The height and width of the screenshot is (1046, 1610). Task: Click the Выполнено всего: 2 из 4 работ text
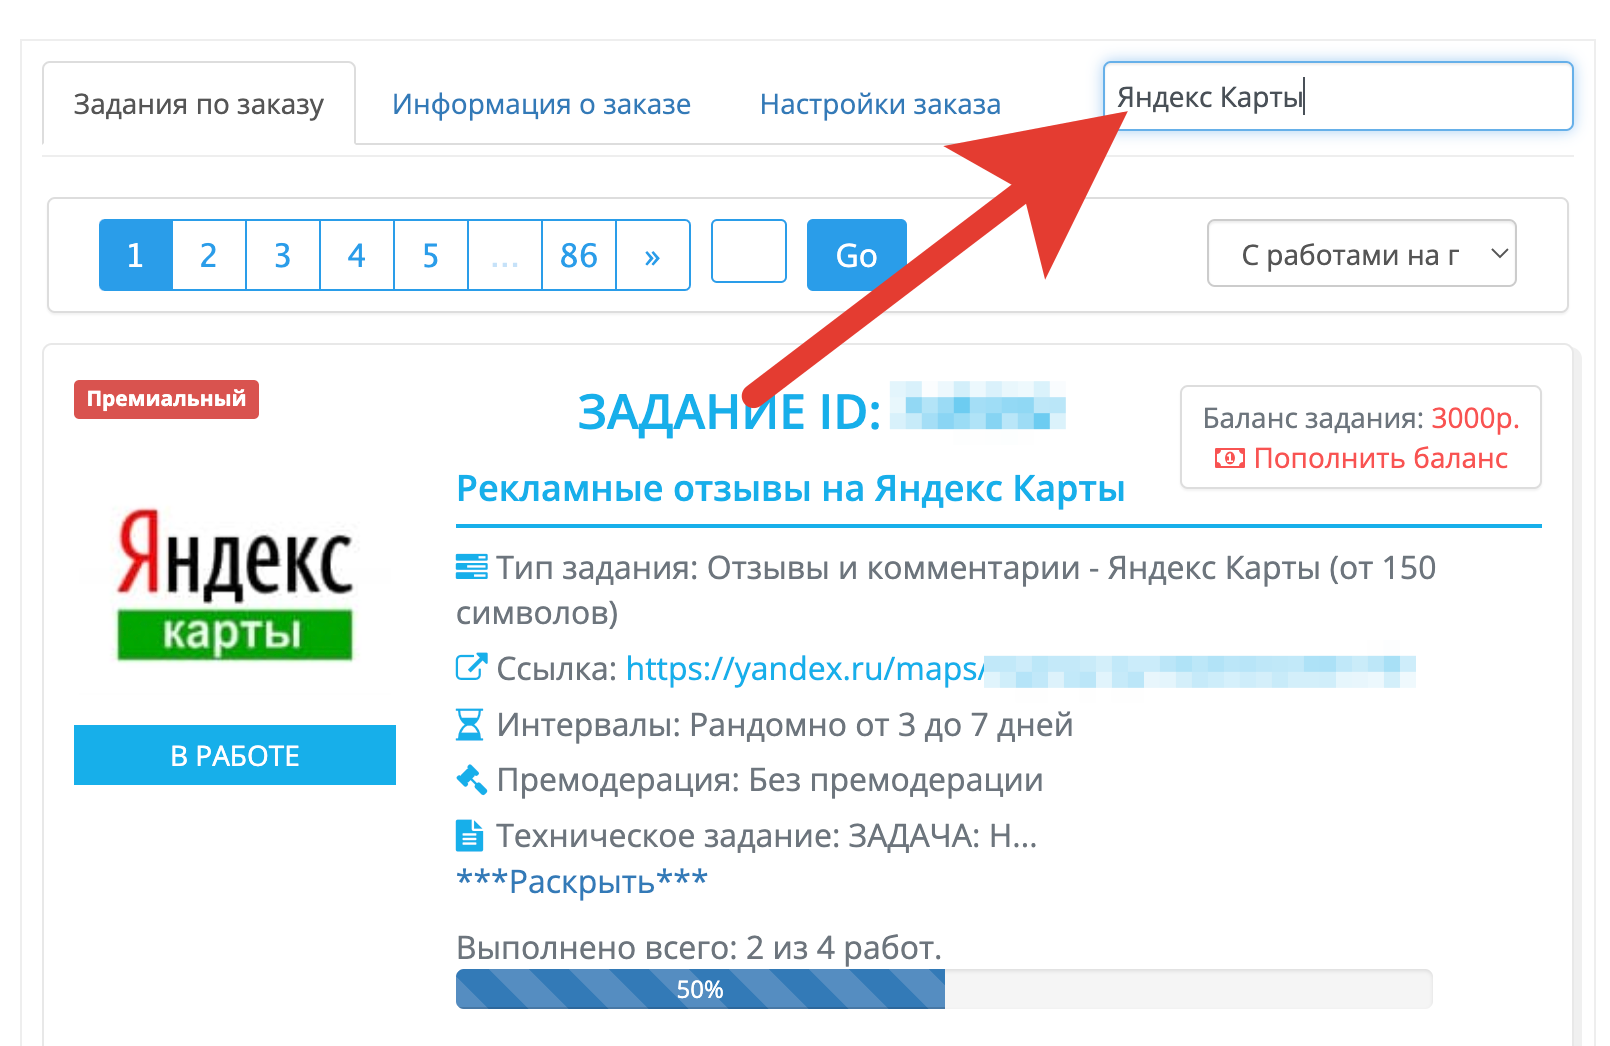pyautogui.click(x=699, y=947)
